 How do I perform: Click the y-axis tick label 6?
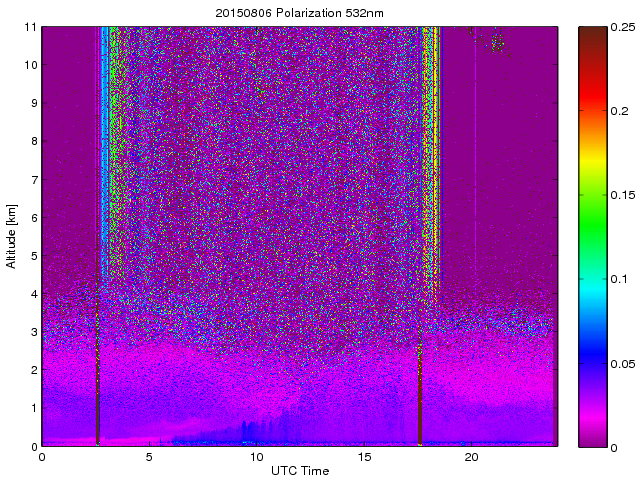pyautogui.click(x=33, y=217)
